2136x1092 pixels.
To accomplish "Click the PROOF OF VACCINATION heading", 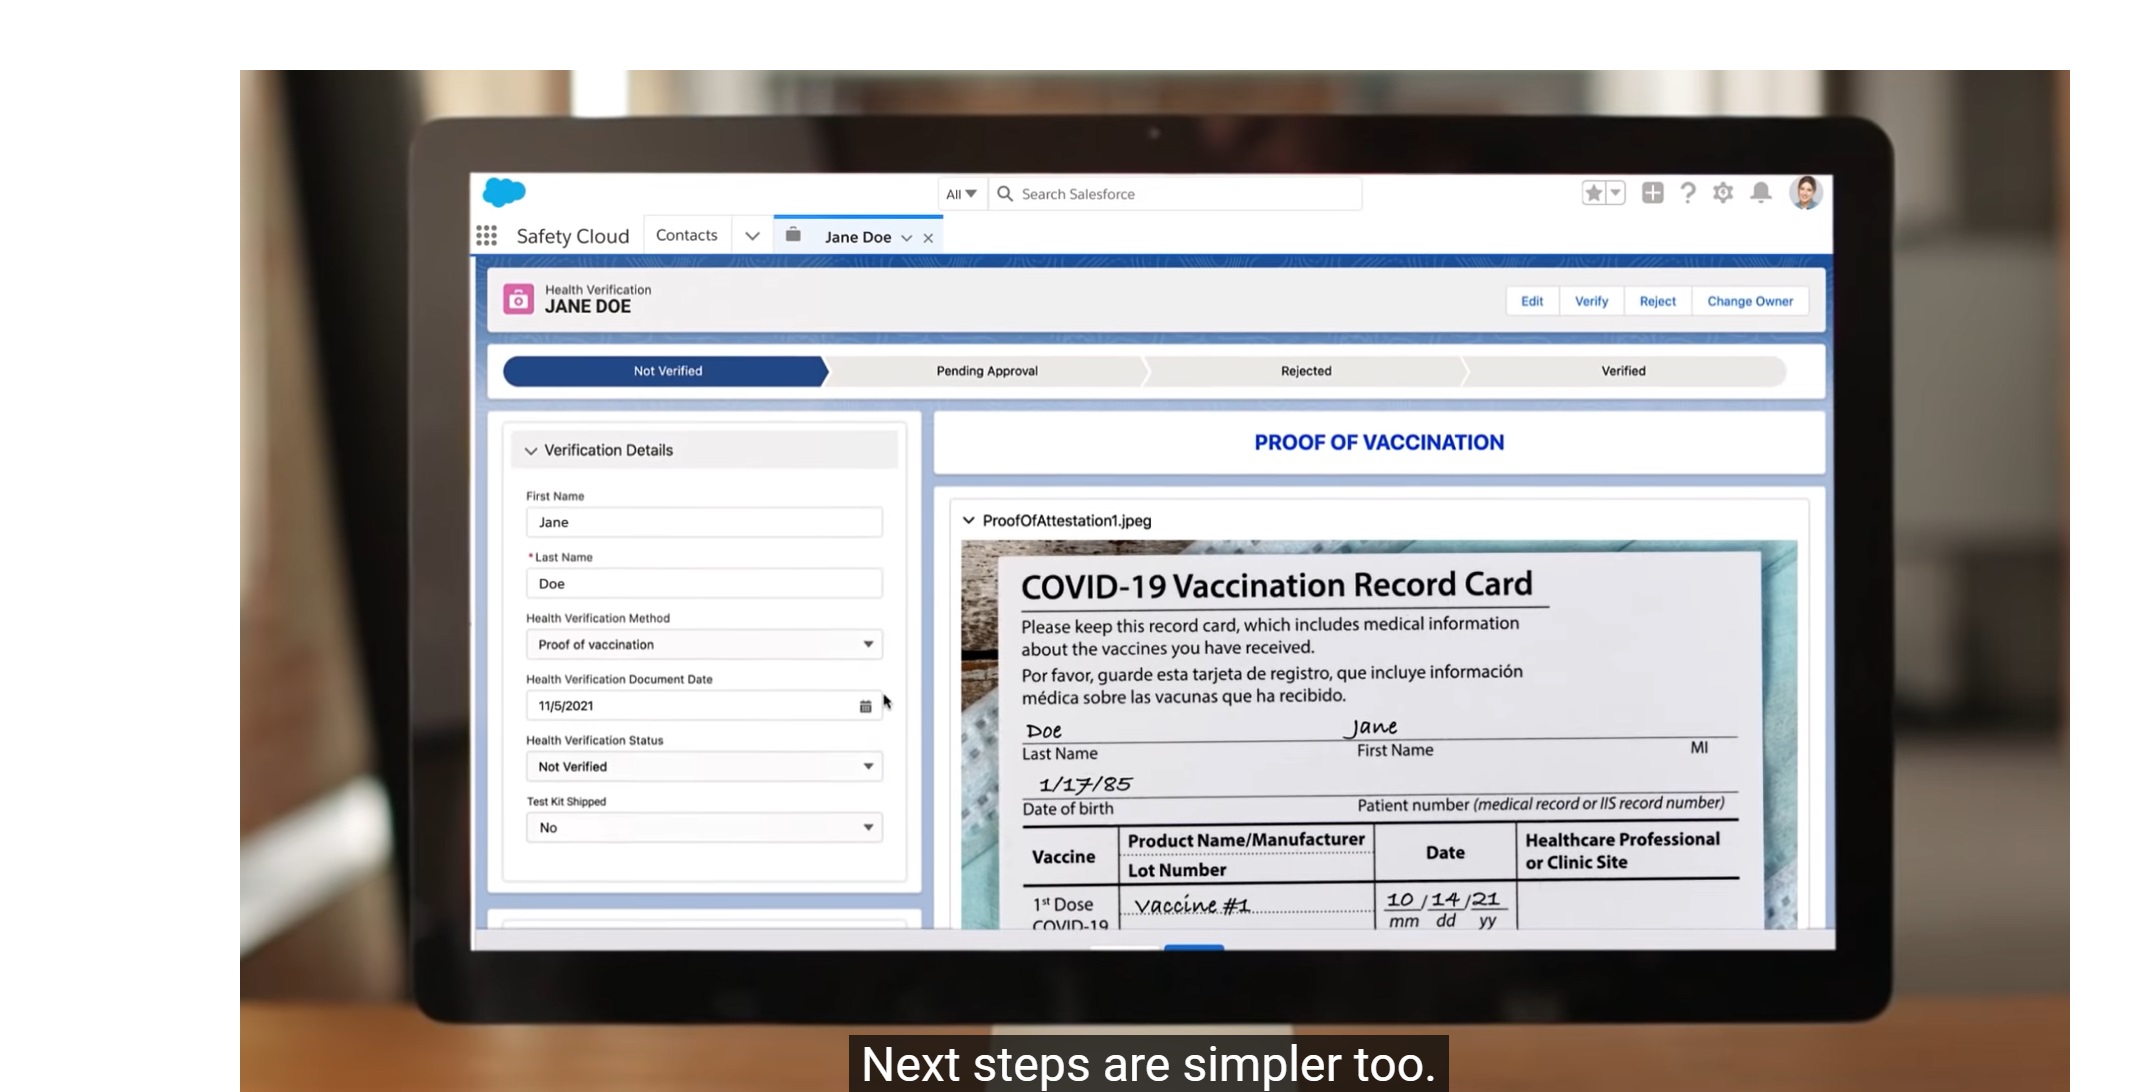I will pyautogui.click(x=1379, y=442).
